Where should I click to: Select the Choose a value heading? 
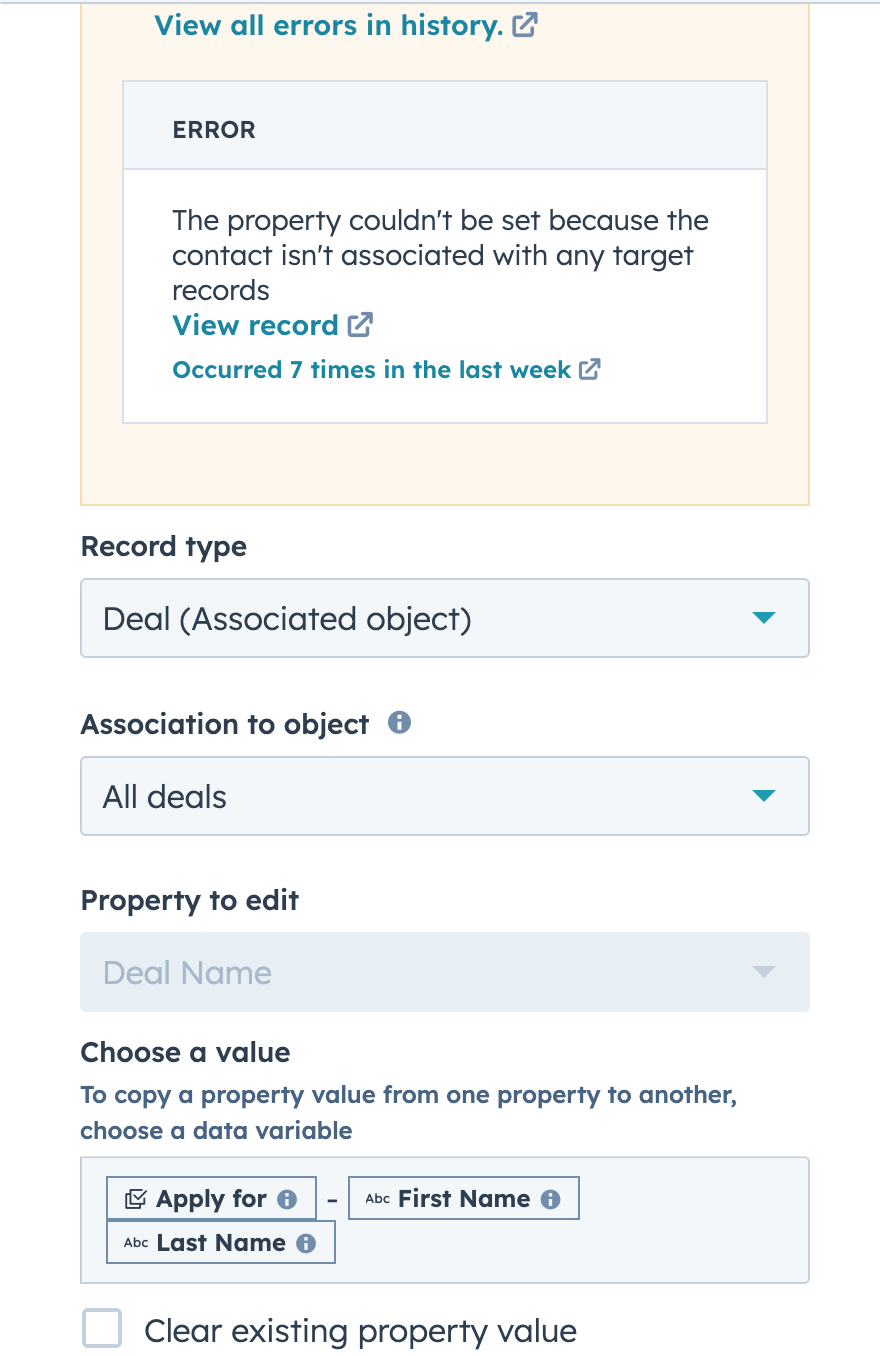(185, 1052)
